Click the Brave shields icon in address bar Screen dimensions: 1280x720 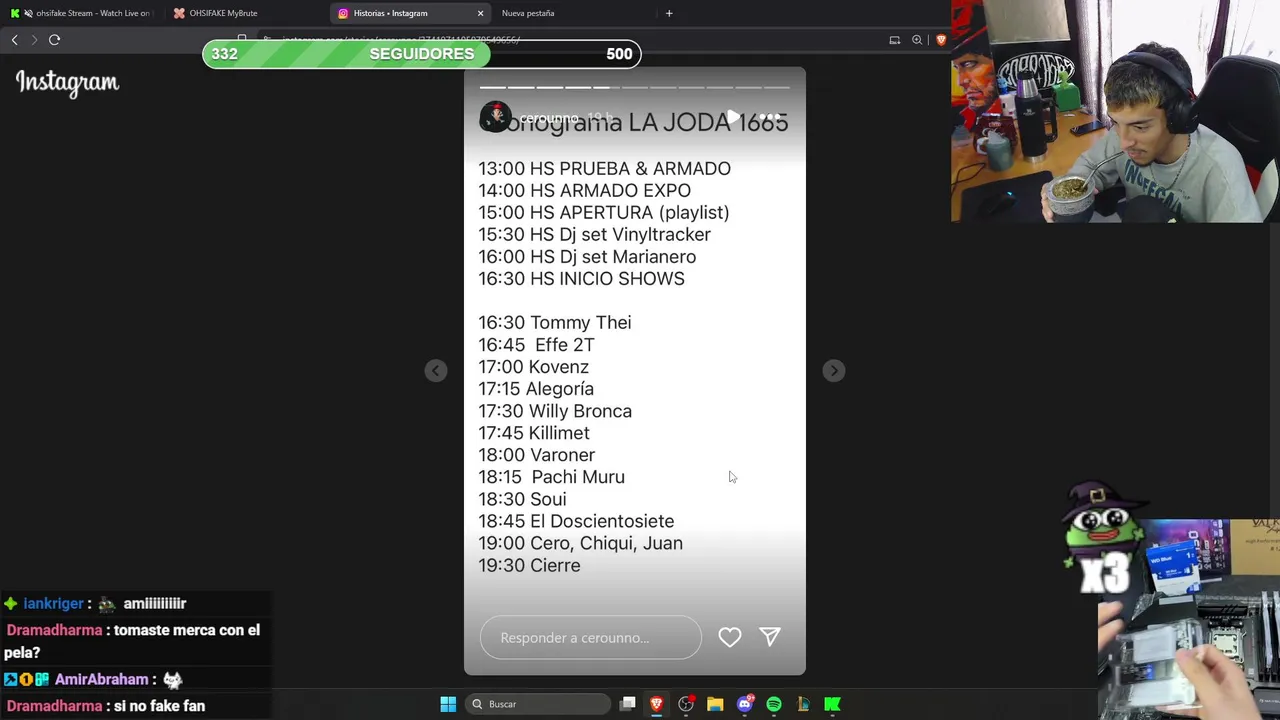(x=941, y=40)
